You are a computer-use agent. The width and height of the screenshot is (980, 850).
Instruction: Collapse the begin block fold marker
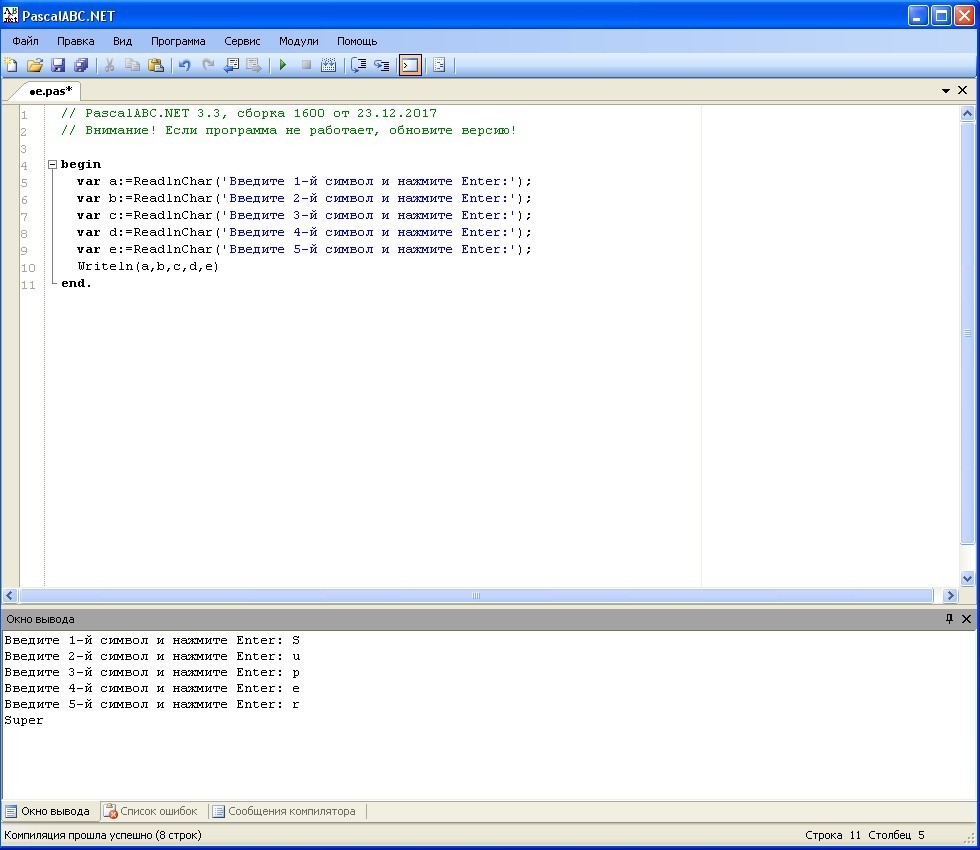[52, 164]
